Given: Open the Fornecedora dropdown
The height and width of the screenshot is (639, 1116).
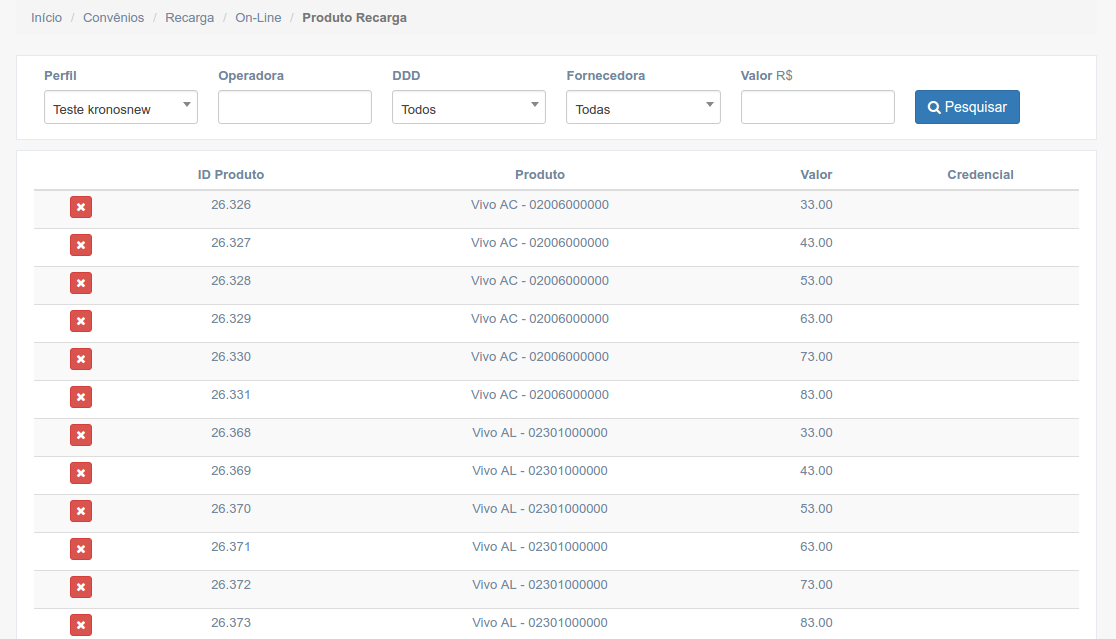Looking at the screenshot, I should point(642,108).
